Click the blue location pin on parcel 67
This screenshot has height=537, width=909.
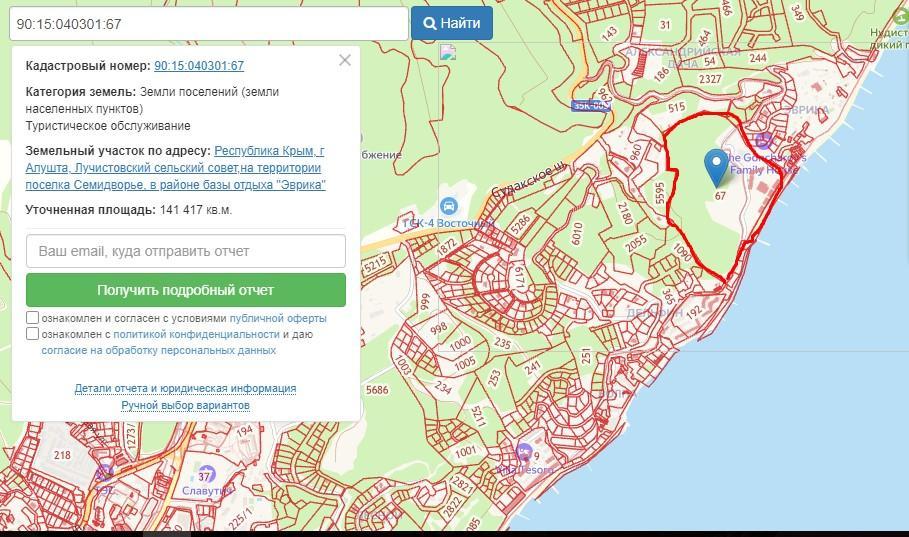click(x=716, y=166)
